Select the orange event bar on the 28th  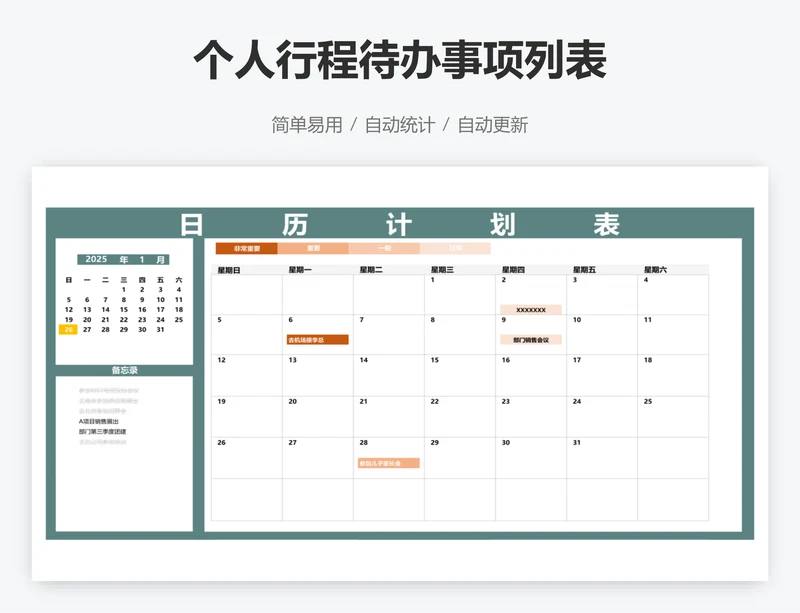[x=388, y=463]
